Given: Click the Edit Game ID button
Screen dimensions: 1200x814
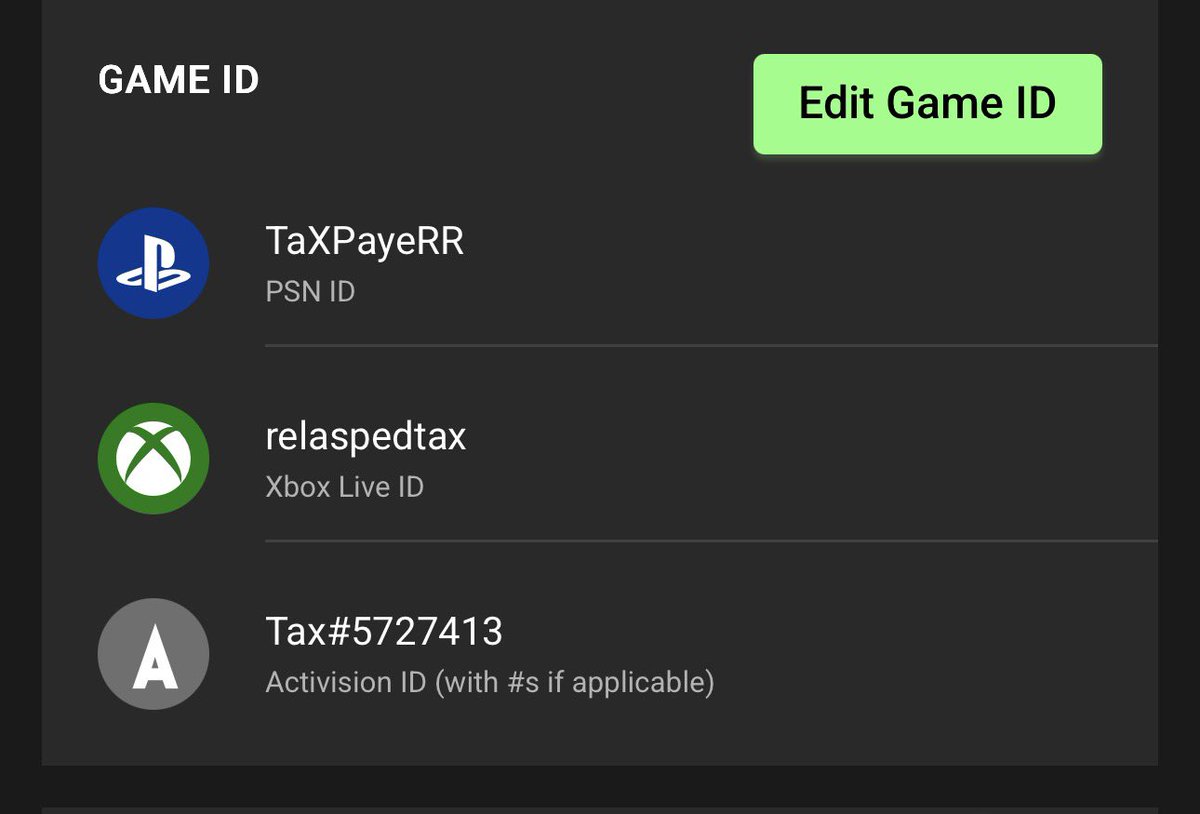Looking at the screenshot, I should [927, 104].
